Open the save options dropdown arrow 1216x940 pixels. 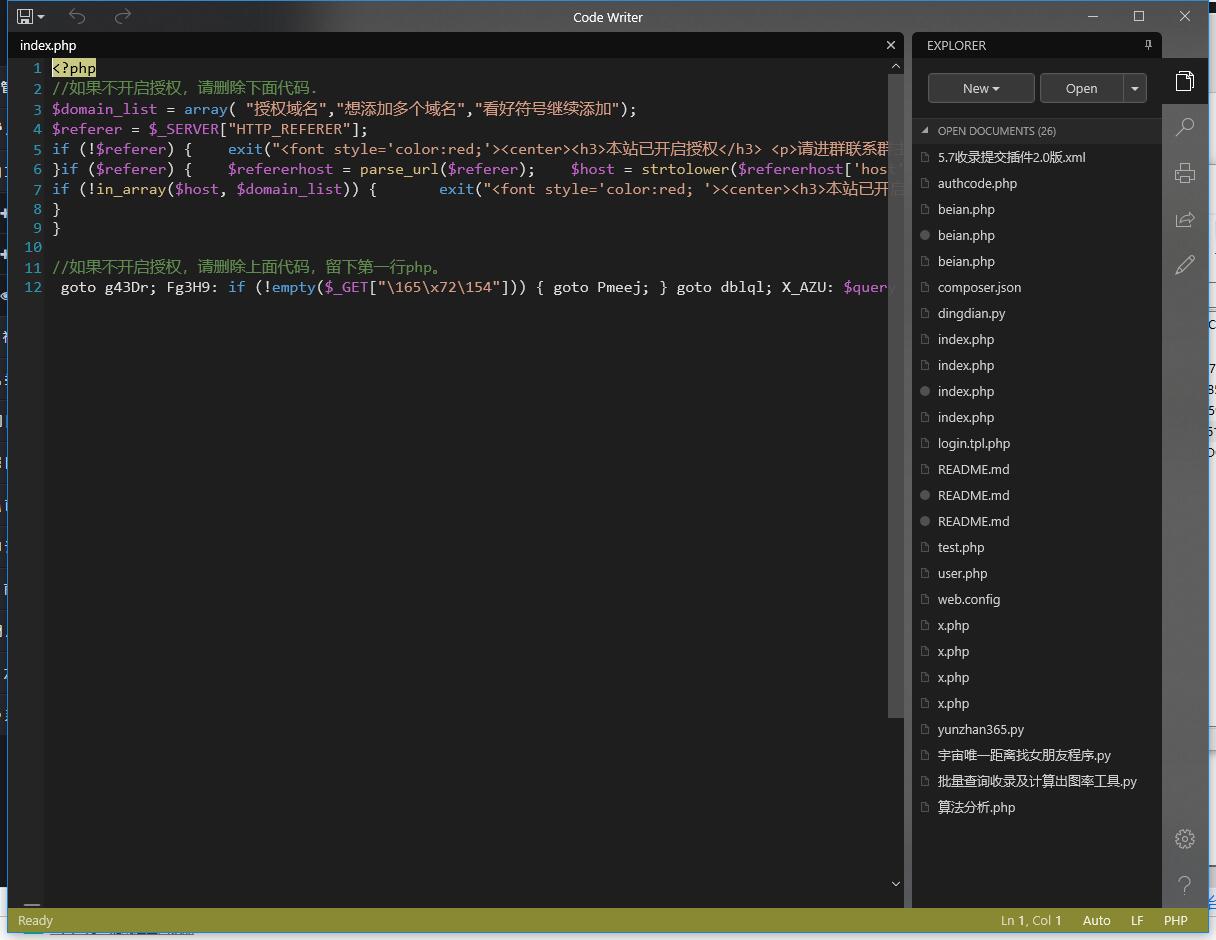pos(41,17)
